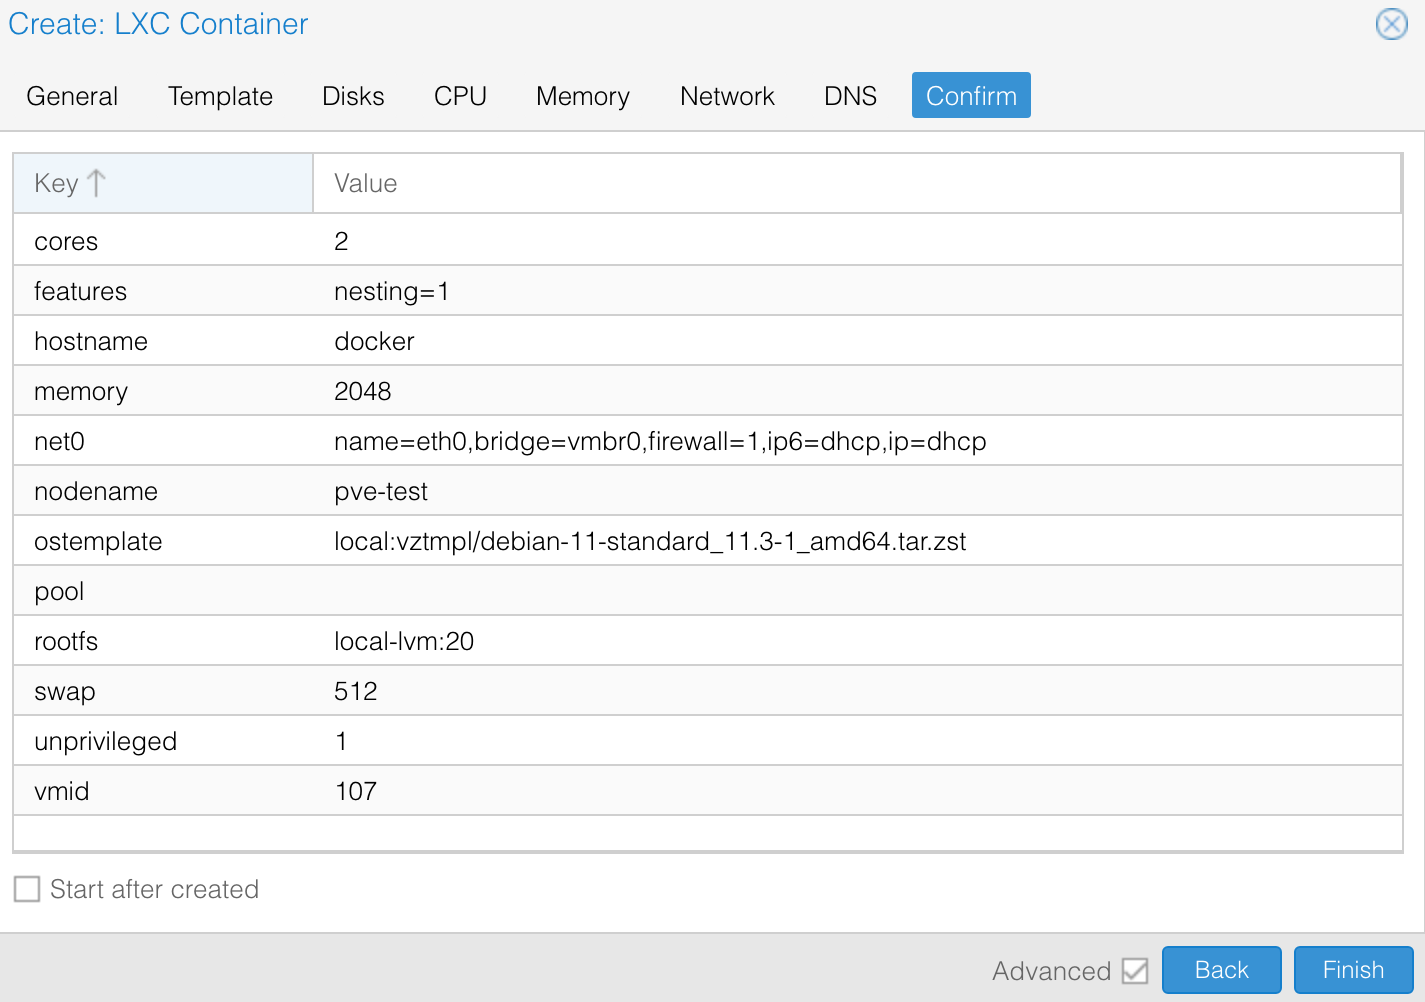Select the vmid row showing 107

point(400,790)
